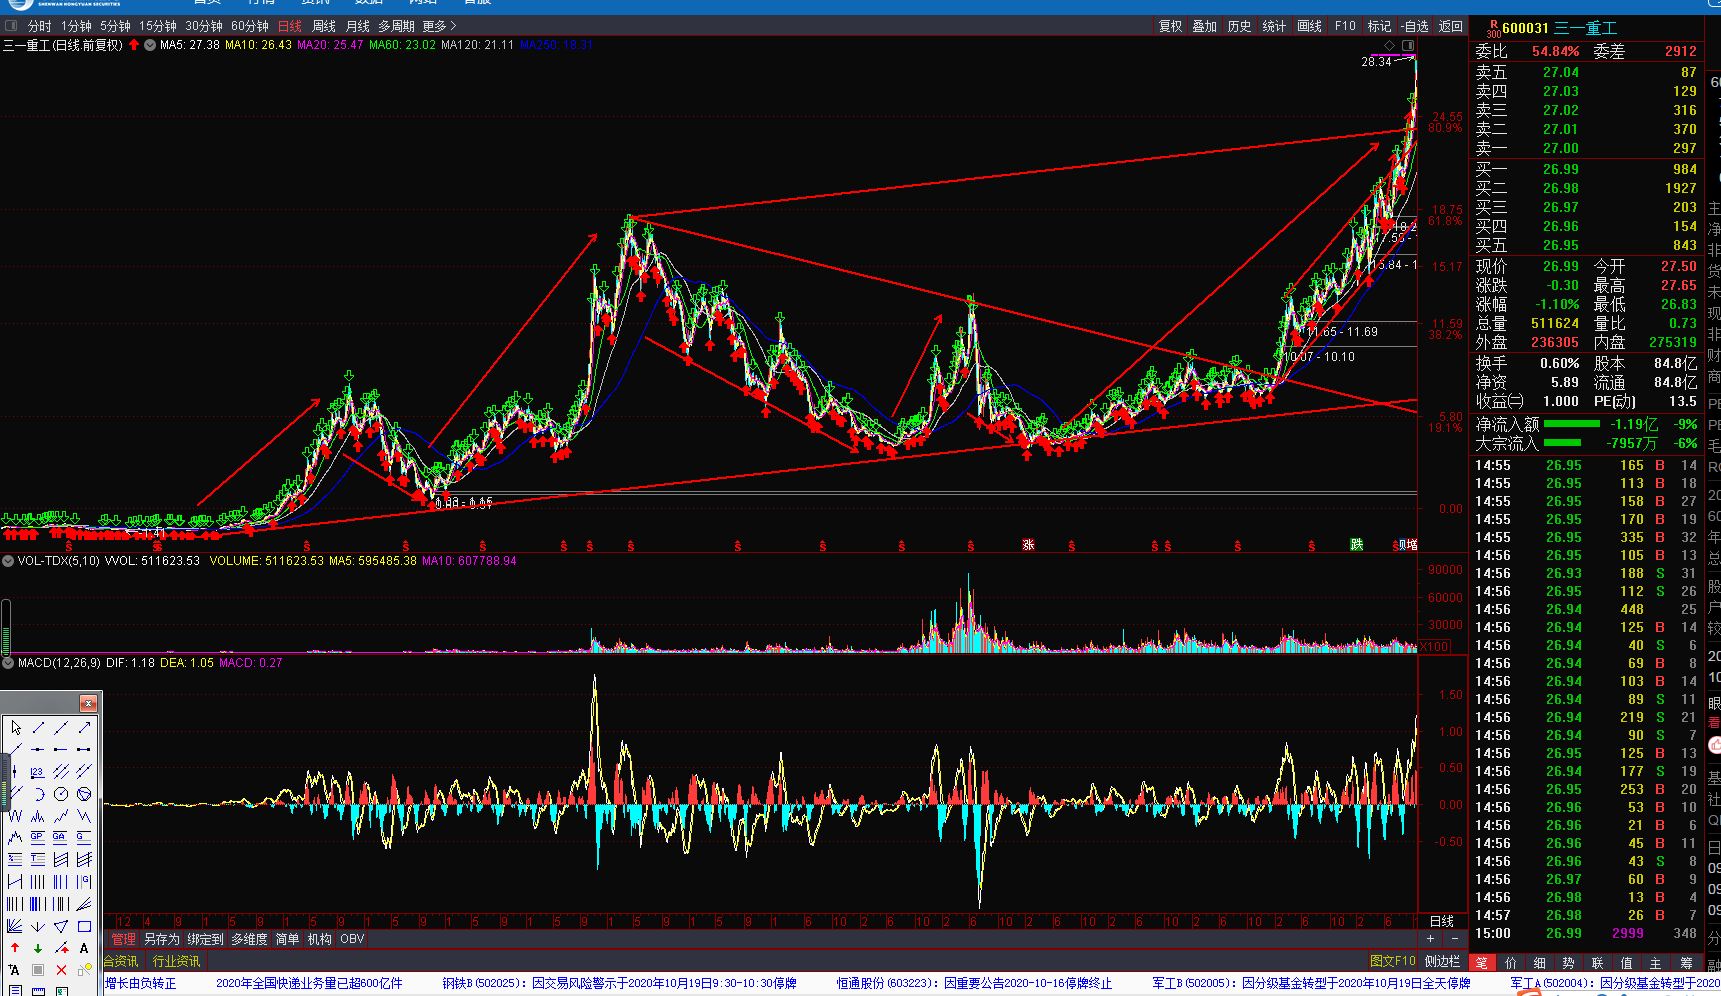Toggle the checkbox left of 分时
The height and width of the screenshot is (996, 1721).
12,26
